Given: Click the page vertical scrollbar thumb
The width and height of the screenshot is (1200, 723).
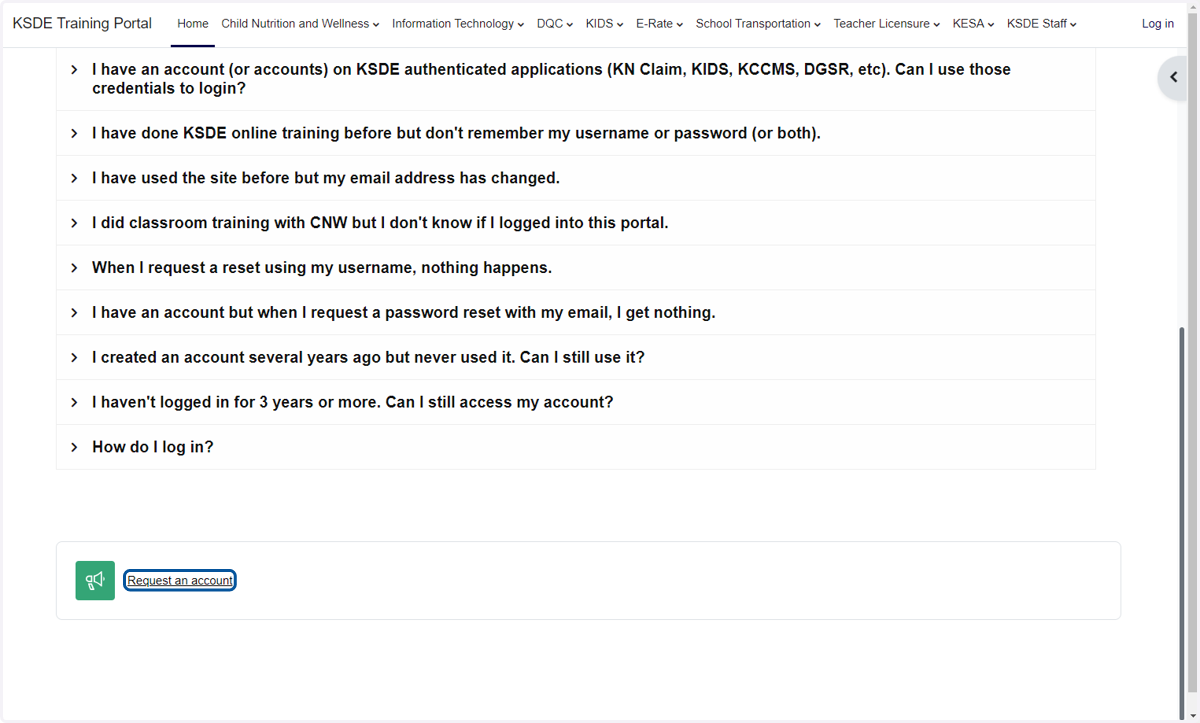Looking at the screenshot, I should click(1184, 520).
